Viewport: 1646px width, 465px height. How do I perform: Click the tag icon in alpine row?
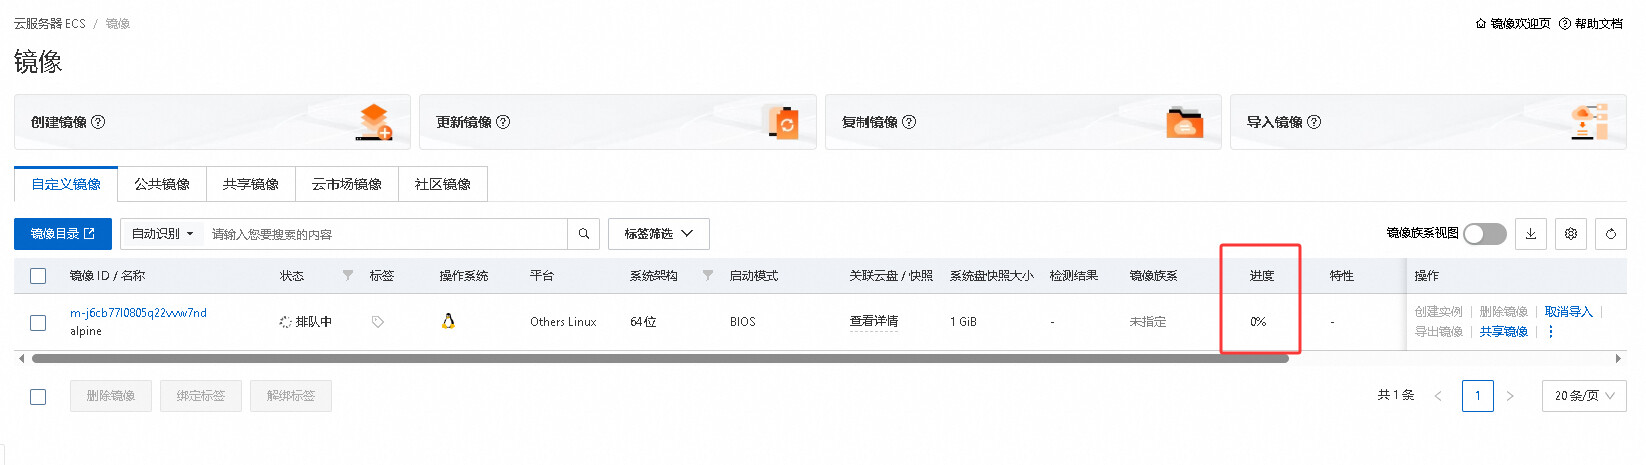[378, 322]
